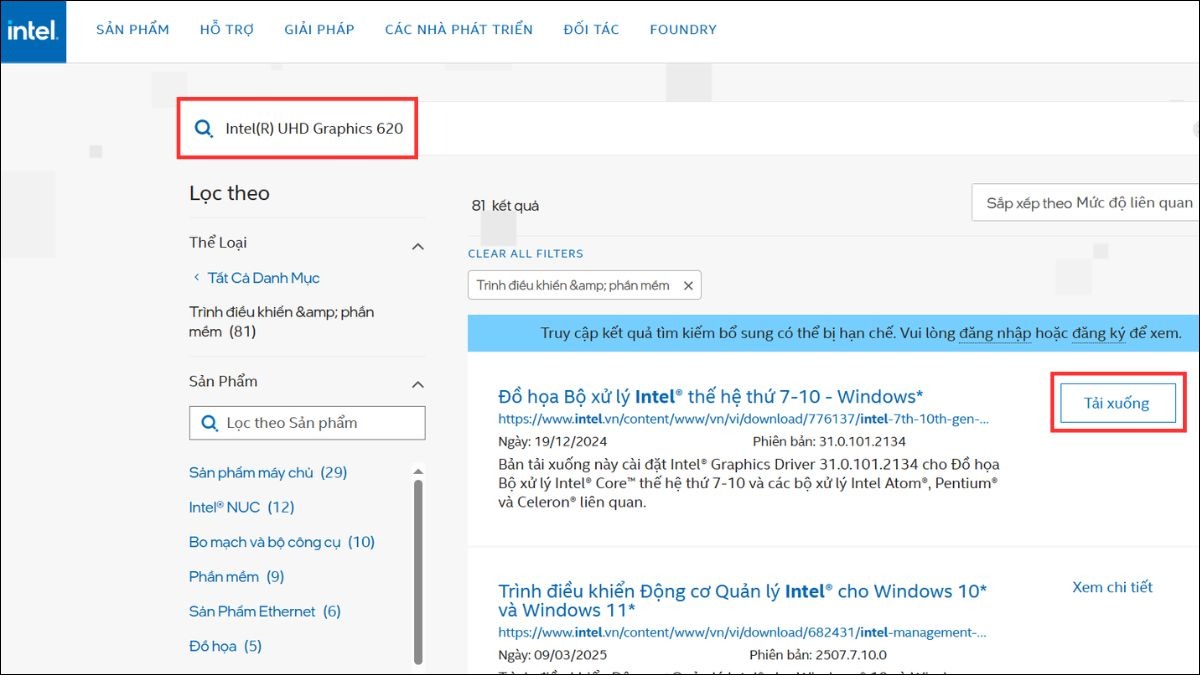Open the Sắp xếp theo sort dropdown
Screen dimensions: 1200x675
[1086, 203]
